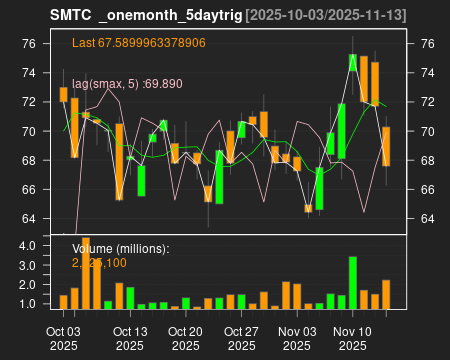Click the left-axis 64 price label
Image resolution: width=450 pixels, height=360 pixels.
click(29, 219)
